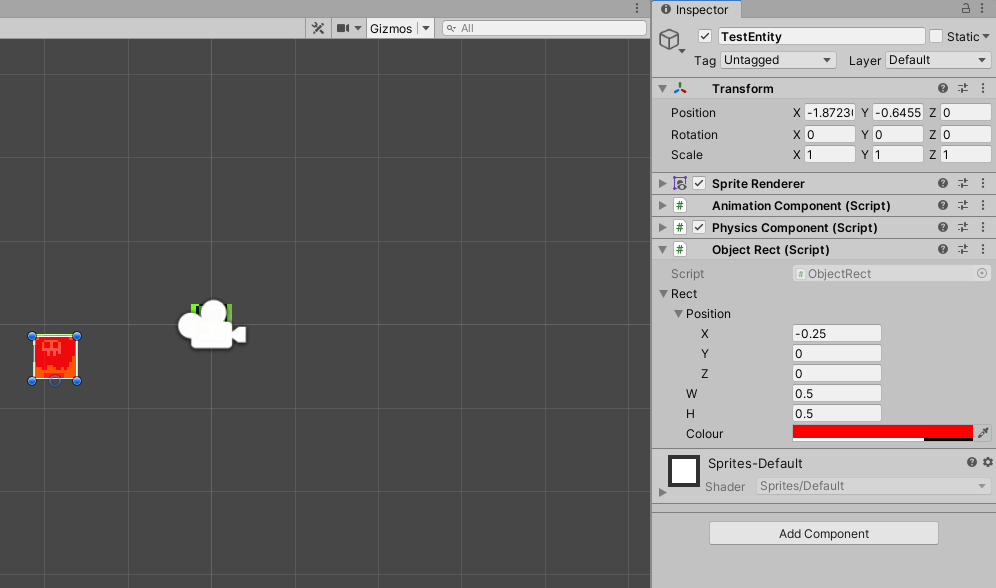The image size is (996, 588).
Task: Click the script object picker circle
Action: pos(981,273)
